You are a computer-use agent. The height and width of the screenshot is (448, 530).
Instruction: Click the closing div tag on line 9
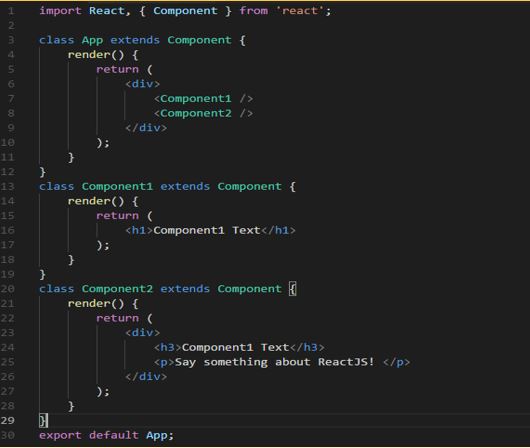[x=146, y=128]
